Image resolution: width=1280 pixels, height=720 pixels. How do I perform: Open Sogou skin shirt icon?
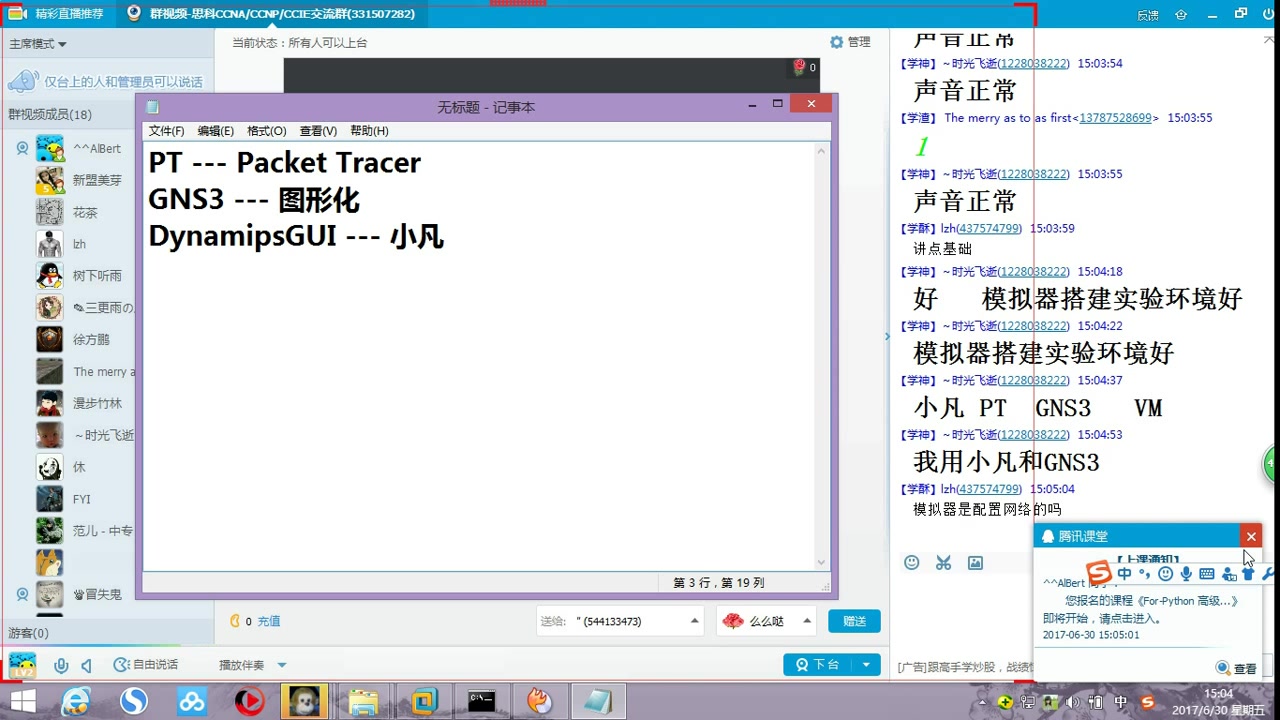(x=1249, y=573)
